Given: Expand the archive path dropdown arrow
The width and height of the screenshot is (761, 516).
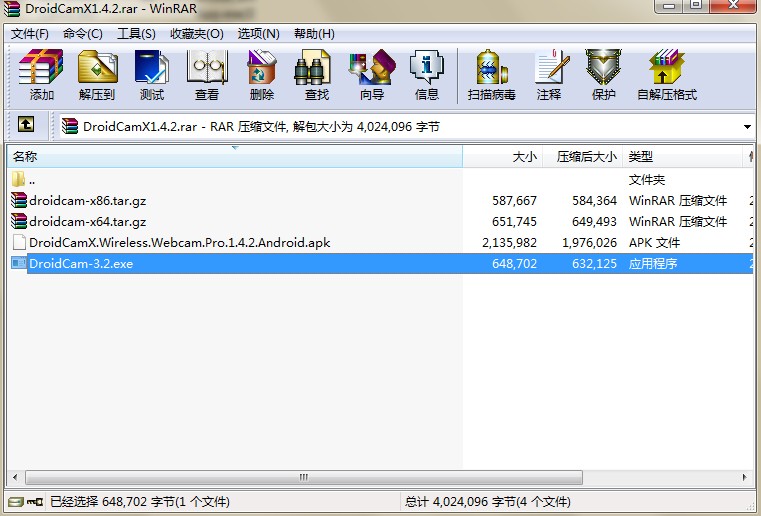Looking at the screenshot, I should tap(747, 127).
